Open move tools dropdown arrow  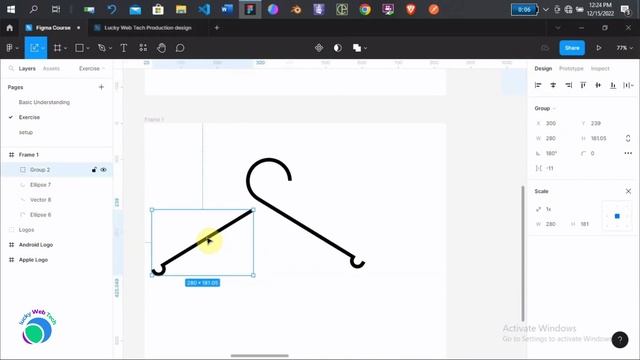[x=42, y=48]
